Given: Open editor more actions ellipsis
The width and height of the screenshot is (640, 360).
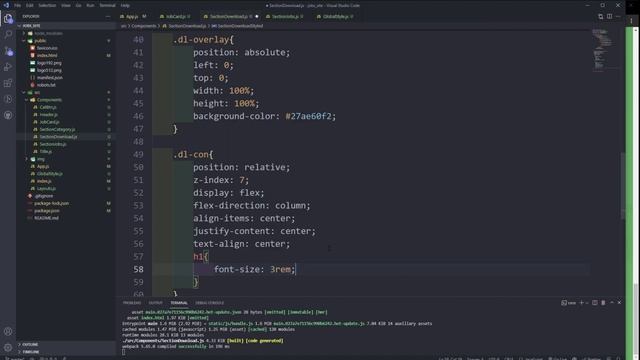Looking at the screenshot, I should click(618, 16).
